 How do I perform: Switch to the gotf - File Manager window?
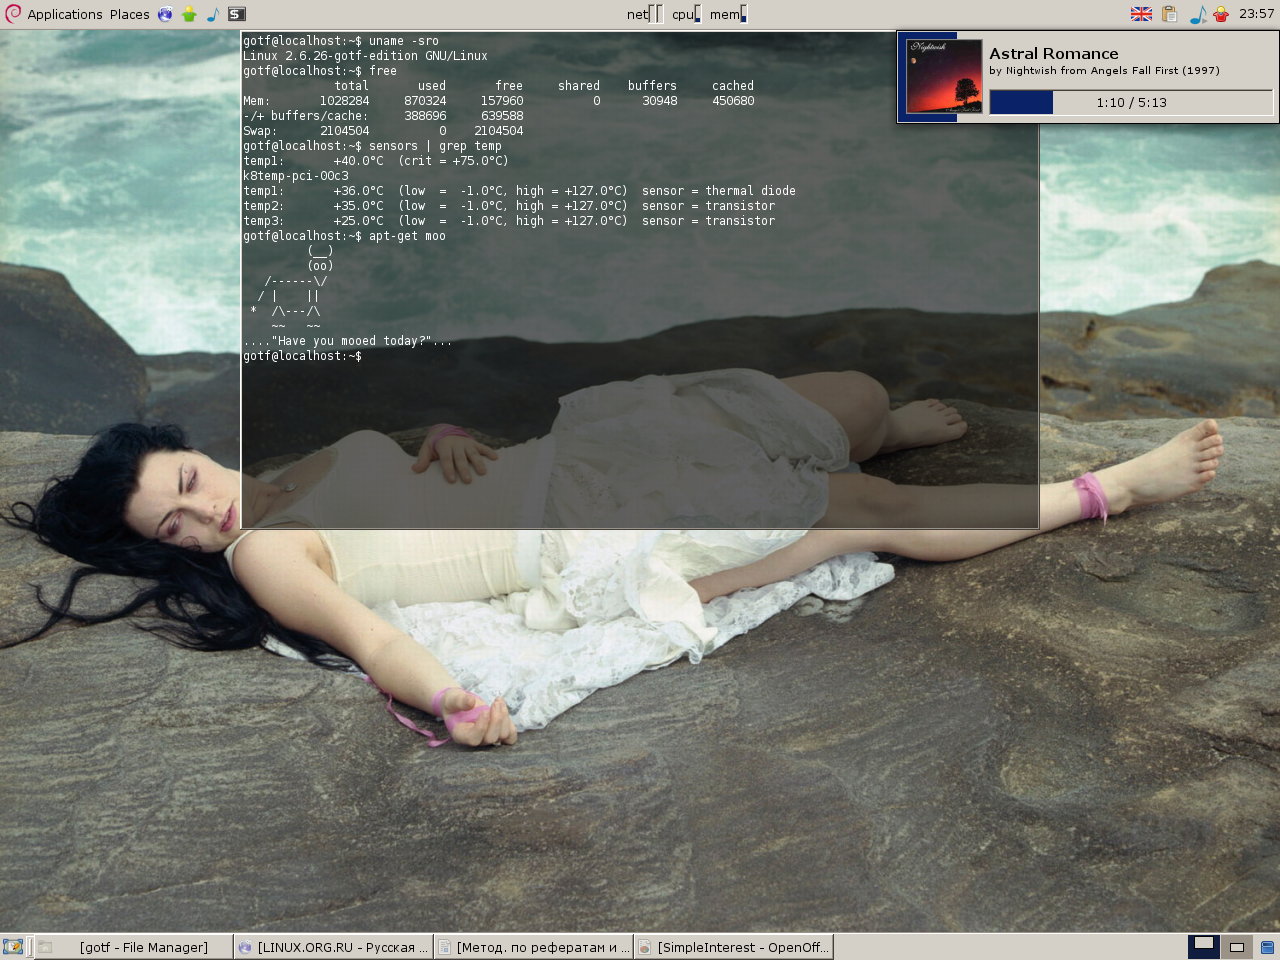133,947
